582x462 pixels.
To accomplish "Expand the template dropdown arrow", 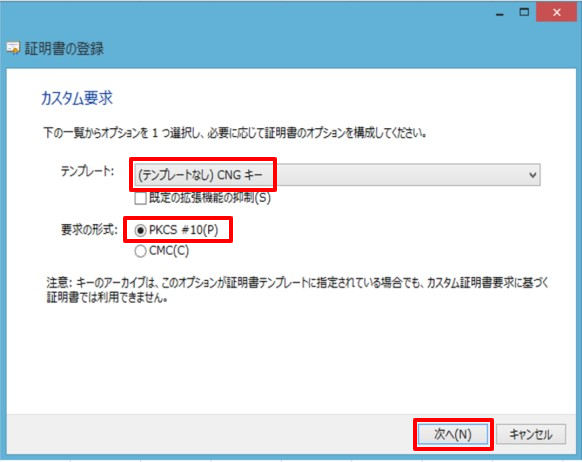I will (x=533, y=175).
